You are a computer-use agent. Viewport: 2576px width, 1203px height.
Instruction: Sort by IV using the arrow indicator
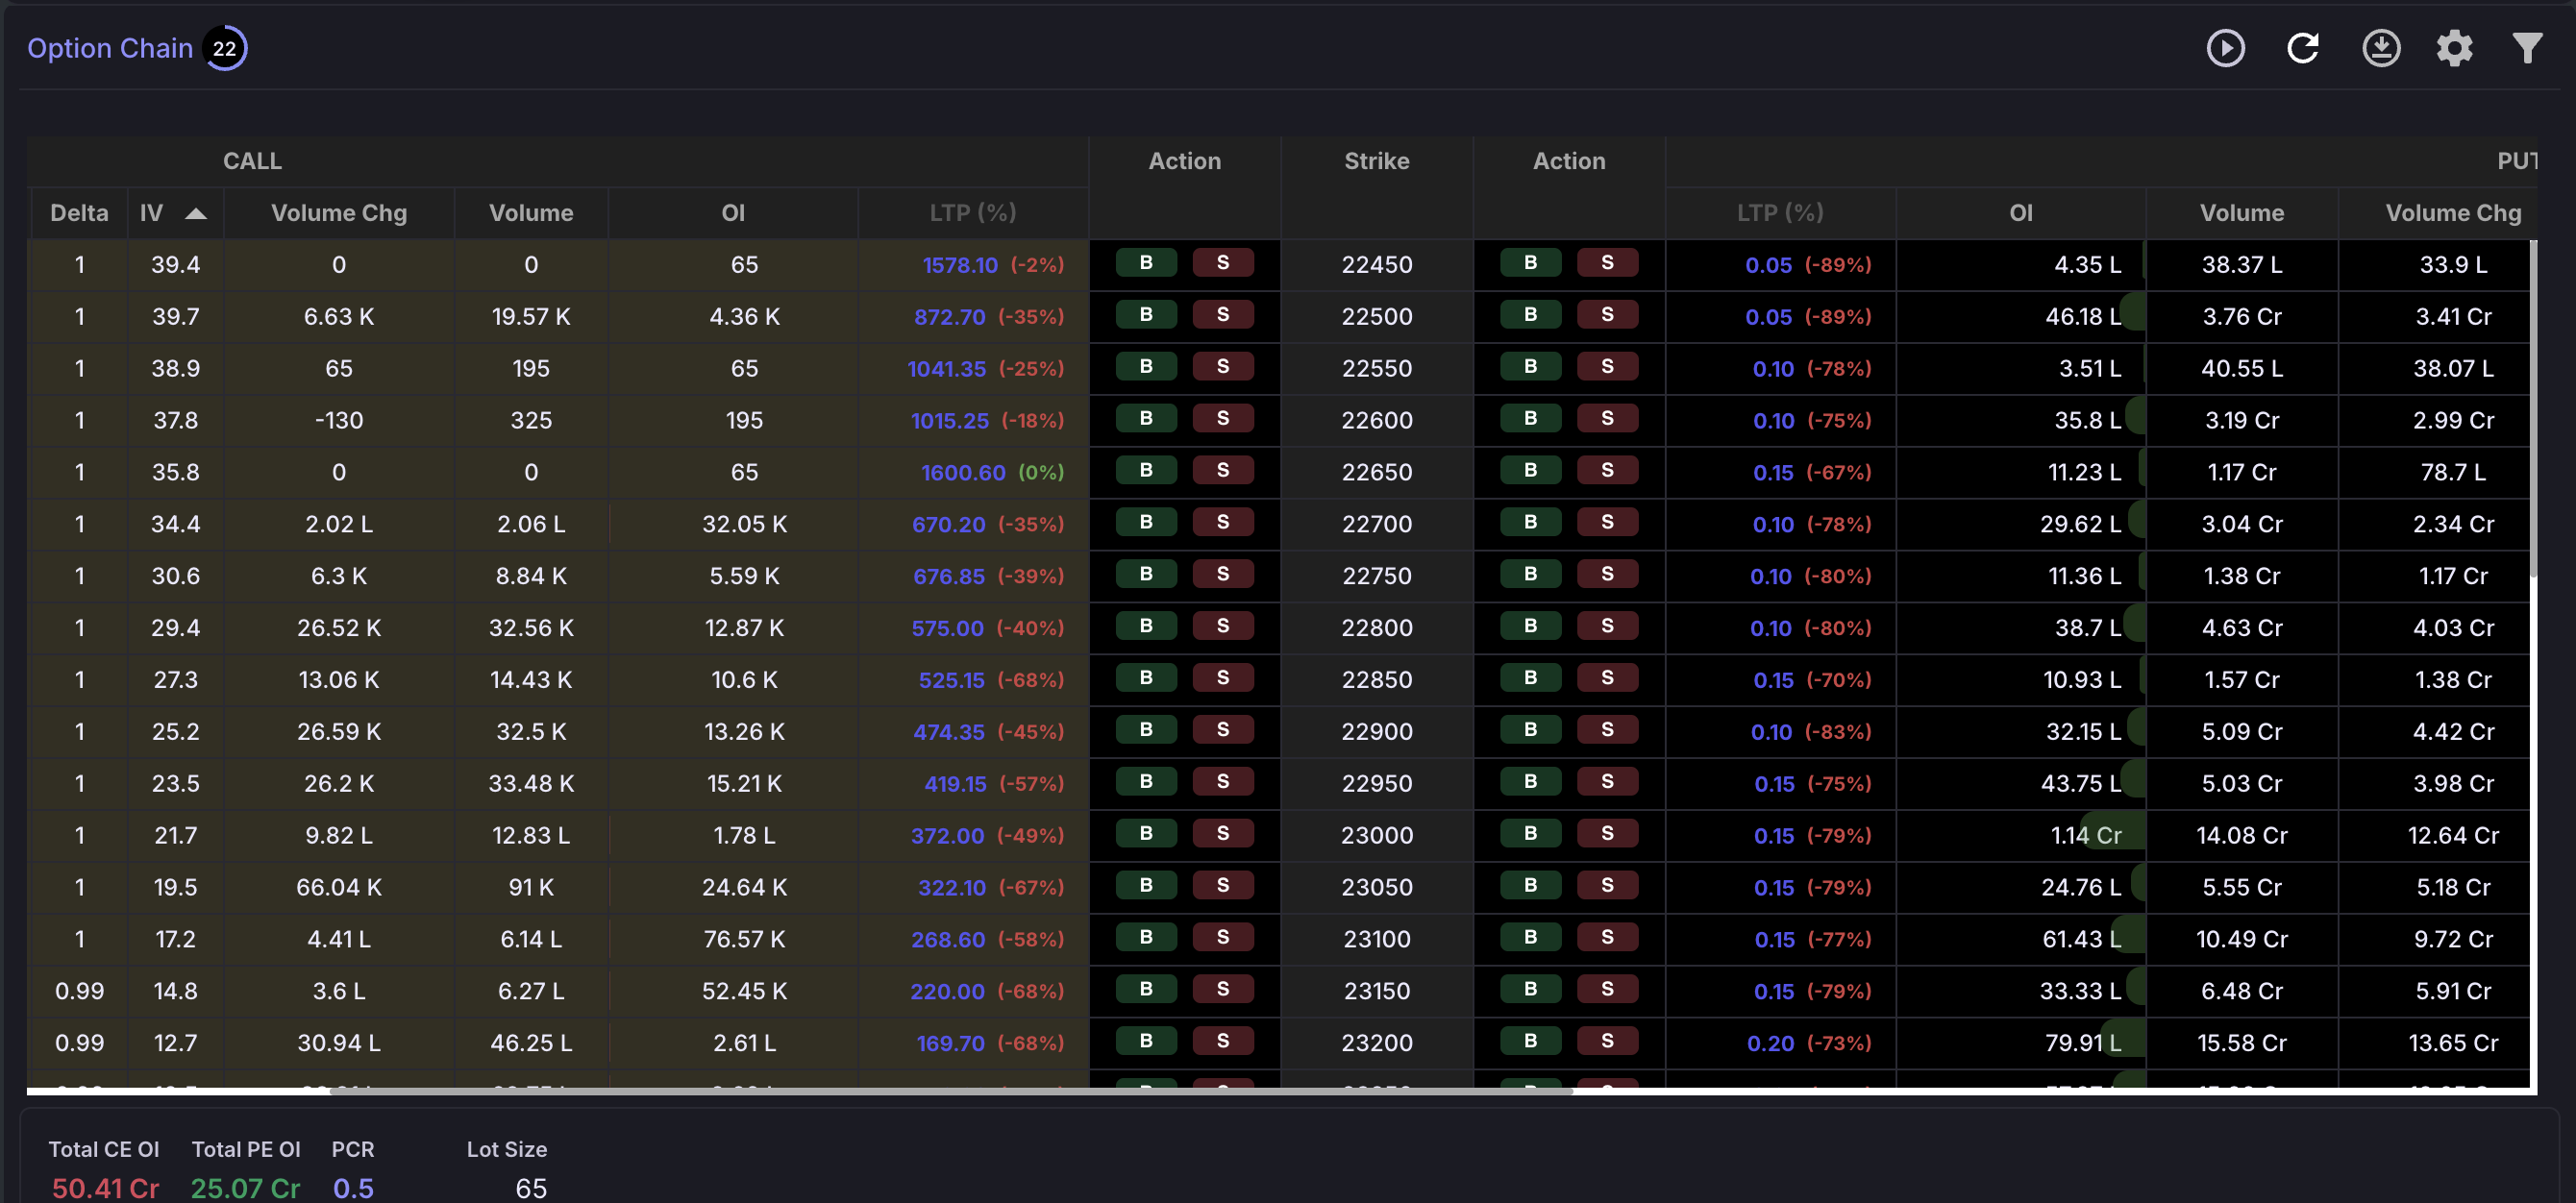196,213
